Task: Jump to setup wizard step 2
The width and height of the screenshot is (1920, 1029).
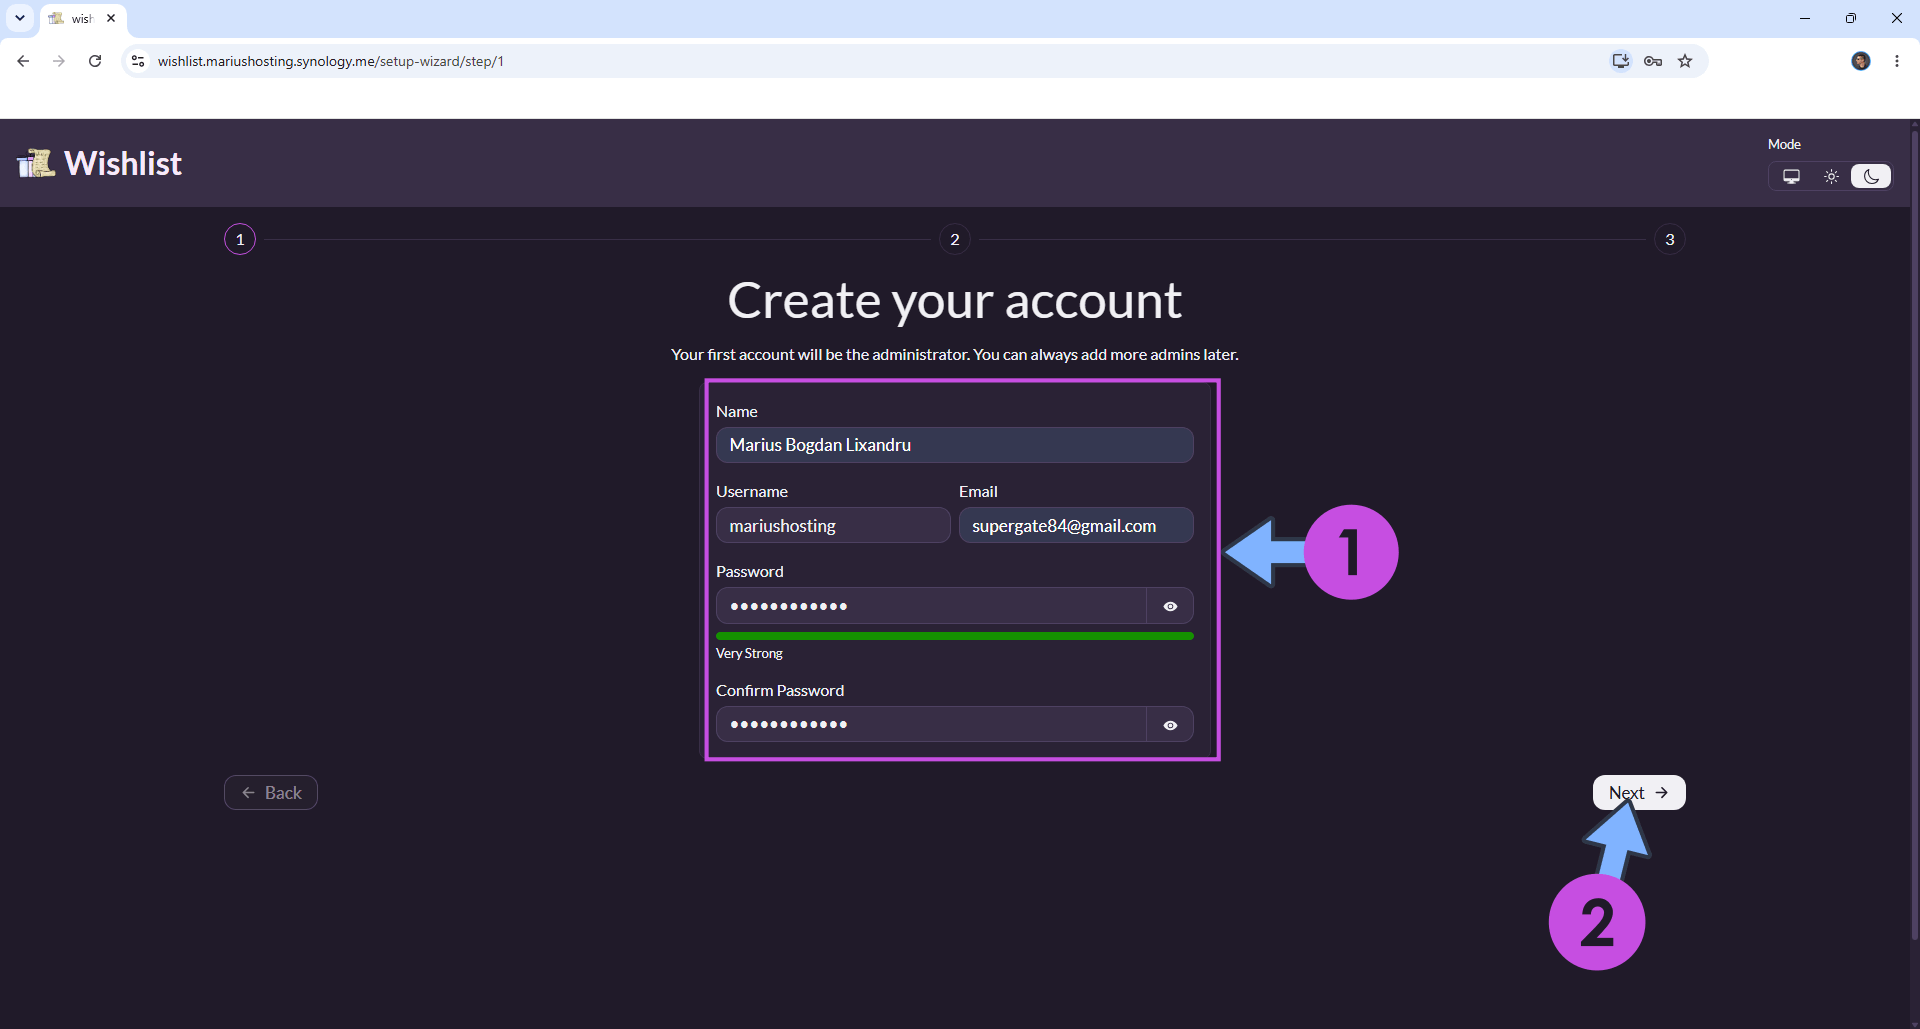Action: (955, 239)
